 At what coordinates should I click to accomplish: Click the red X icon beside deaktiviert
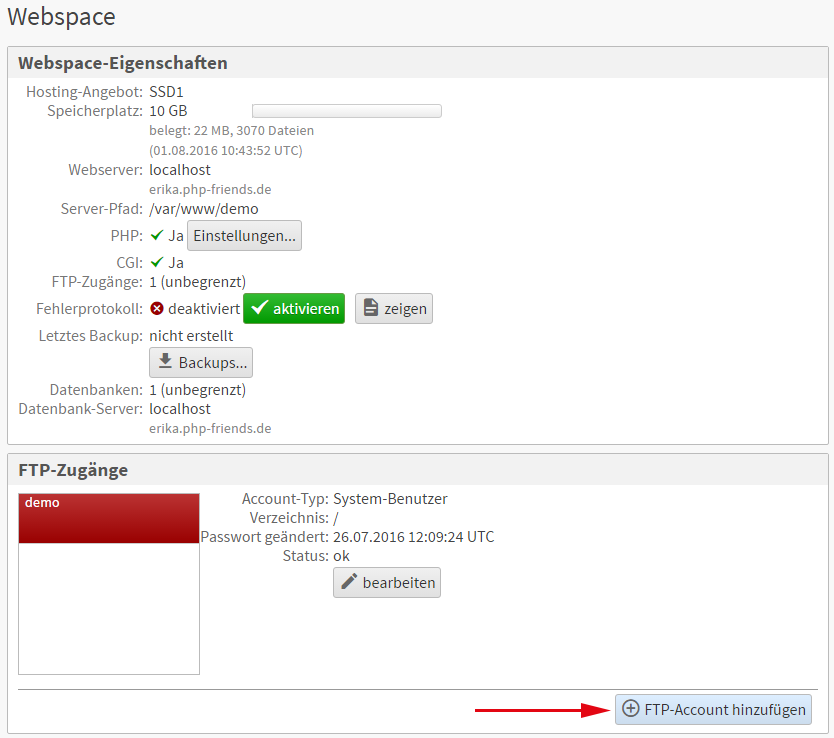[157, 309]
